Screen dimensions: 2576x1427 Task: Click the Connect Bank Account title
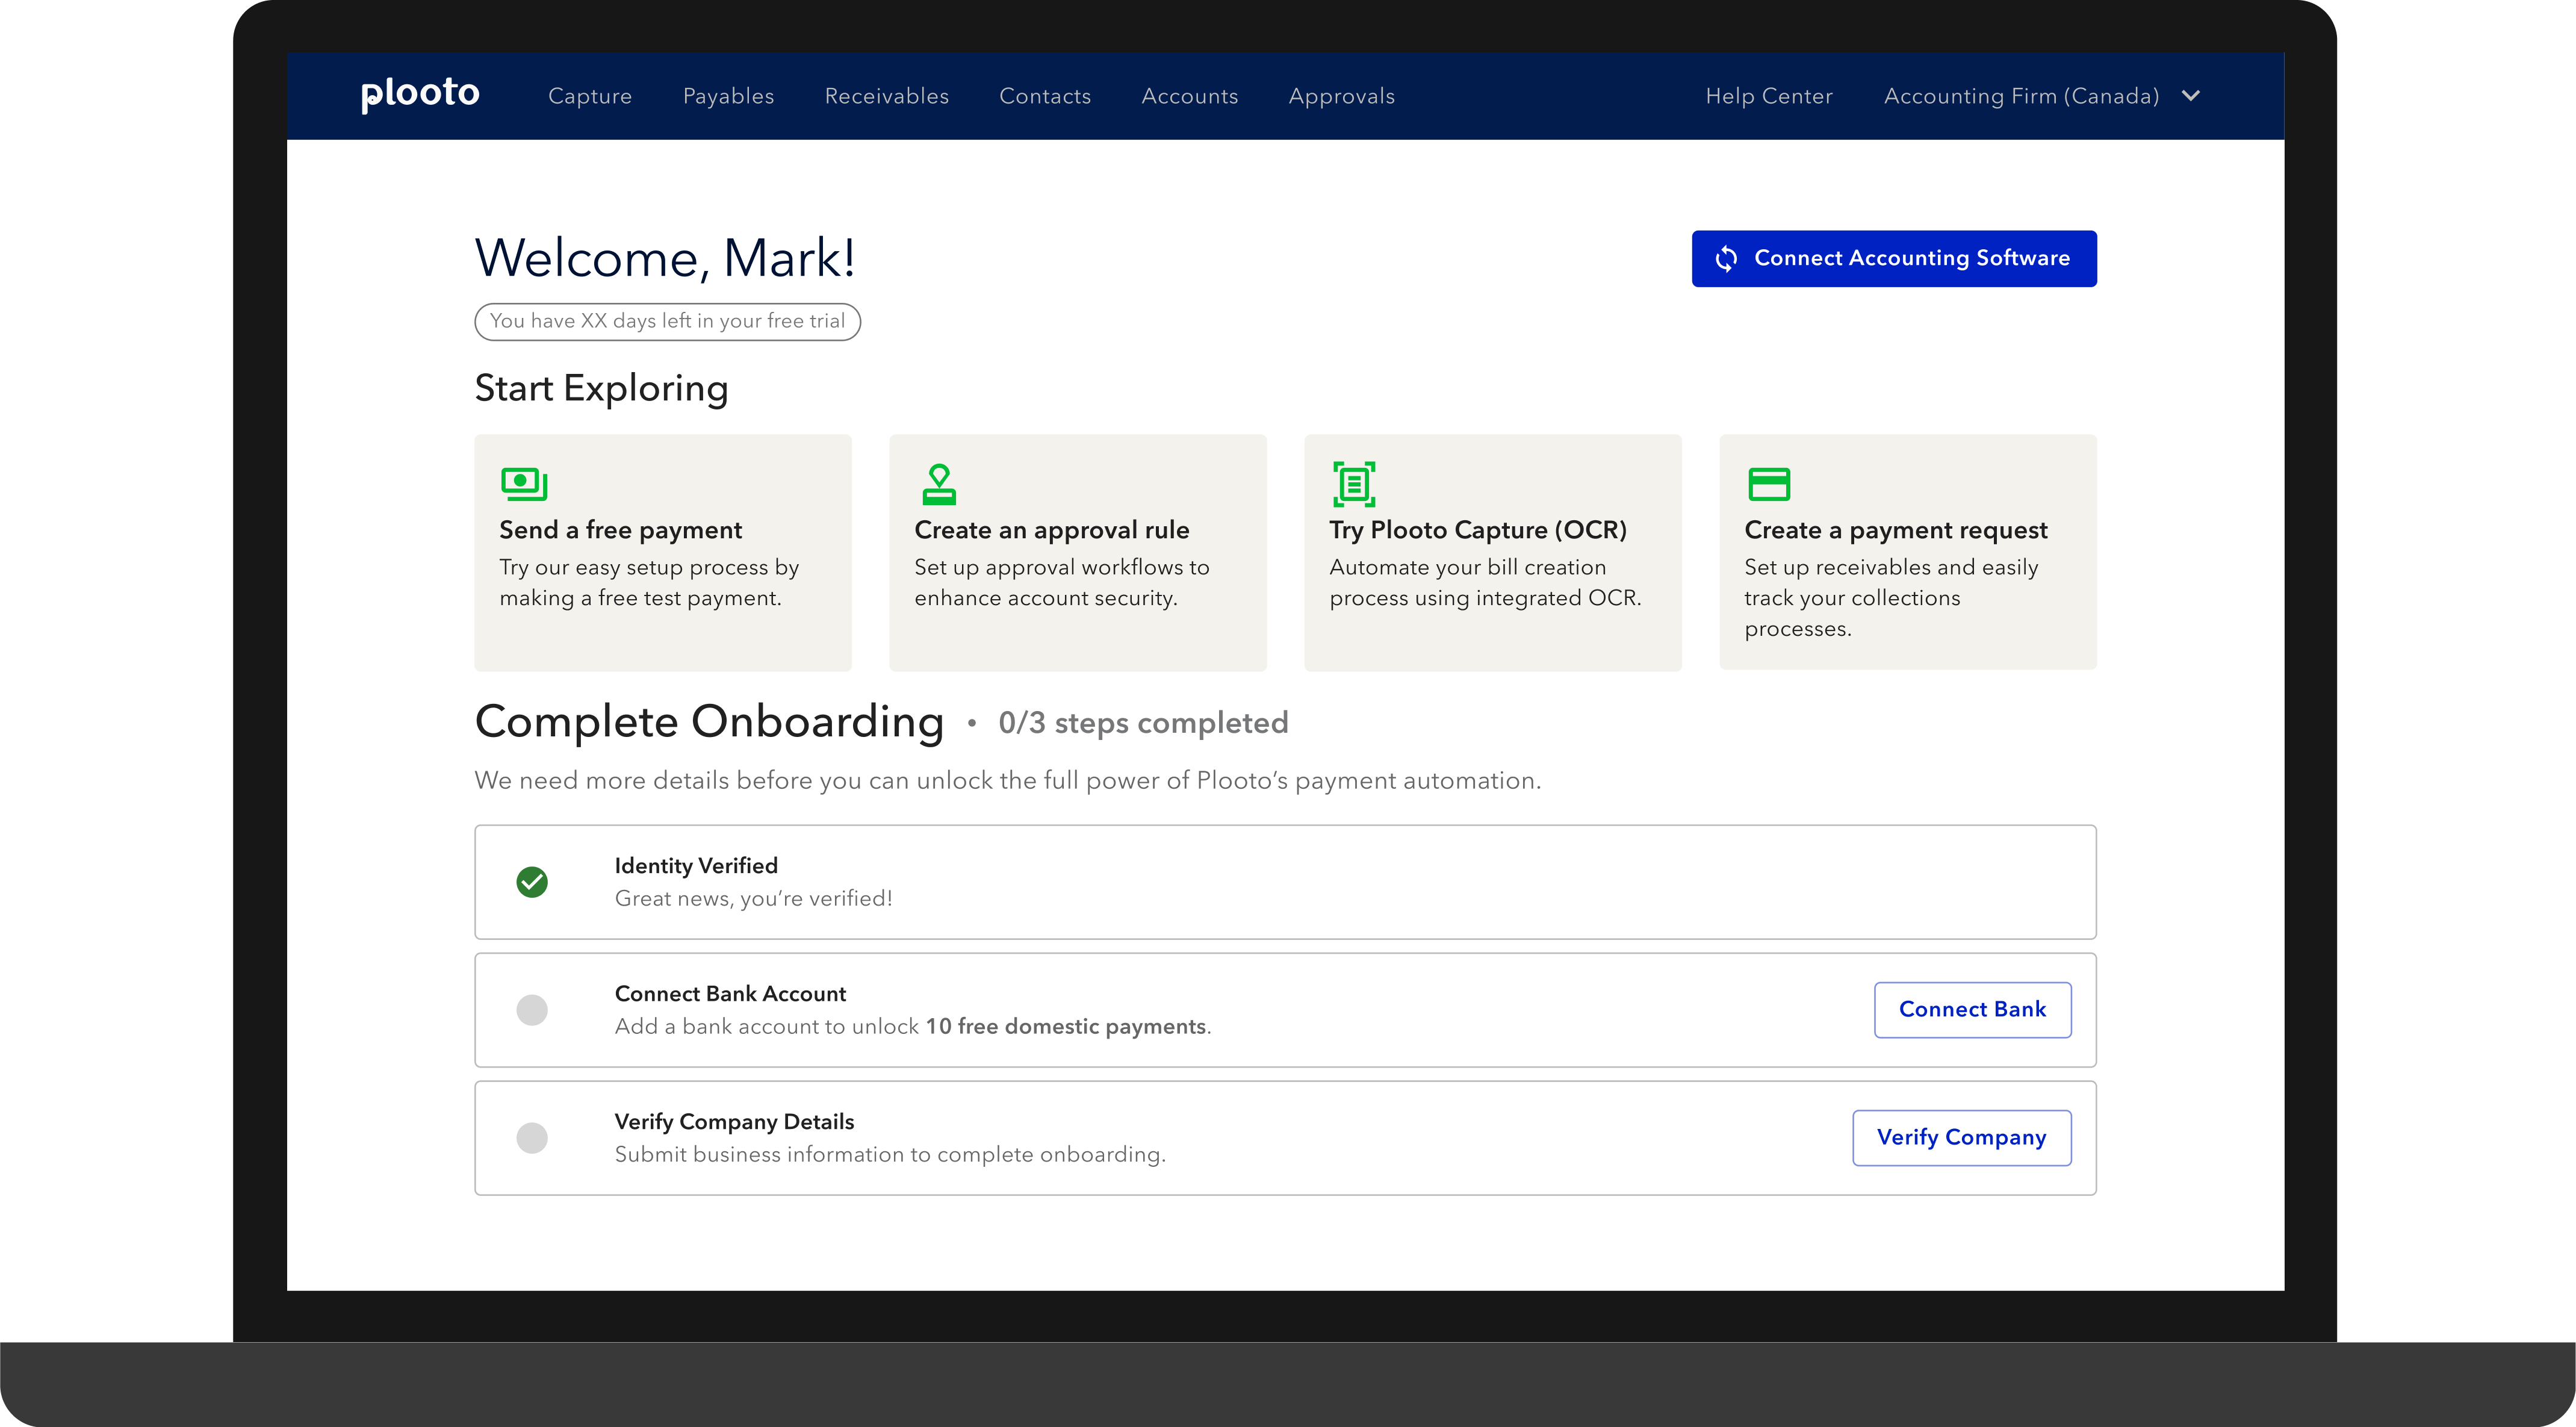coord(730,994)
